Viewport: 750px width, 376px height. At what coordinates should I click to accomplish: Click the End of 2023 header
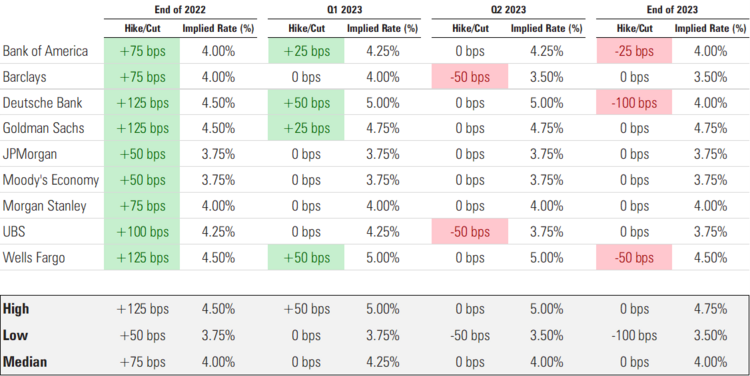(672, 10)
